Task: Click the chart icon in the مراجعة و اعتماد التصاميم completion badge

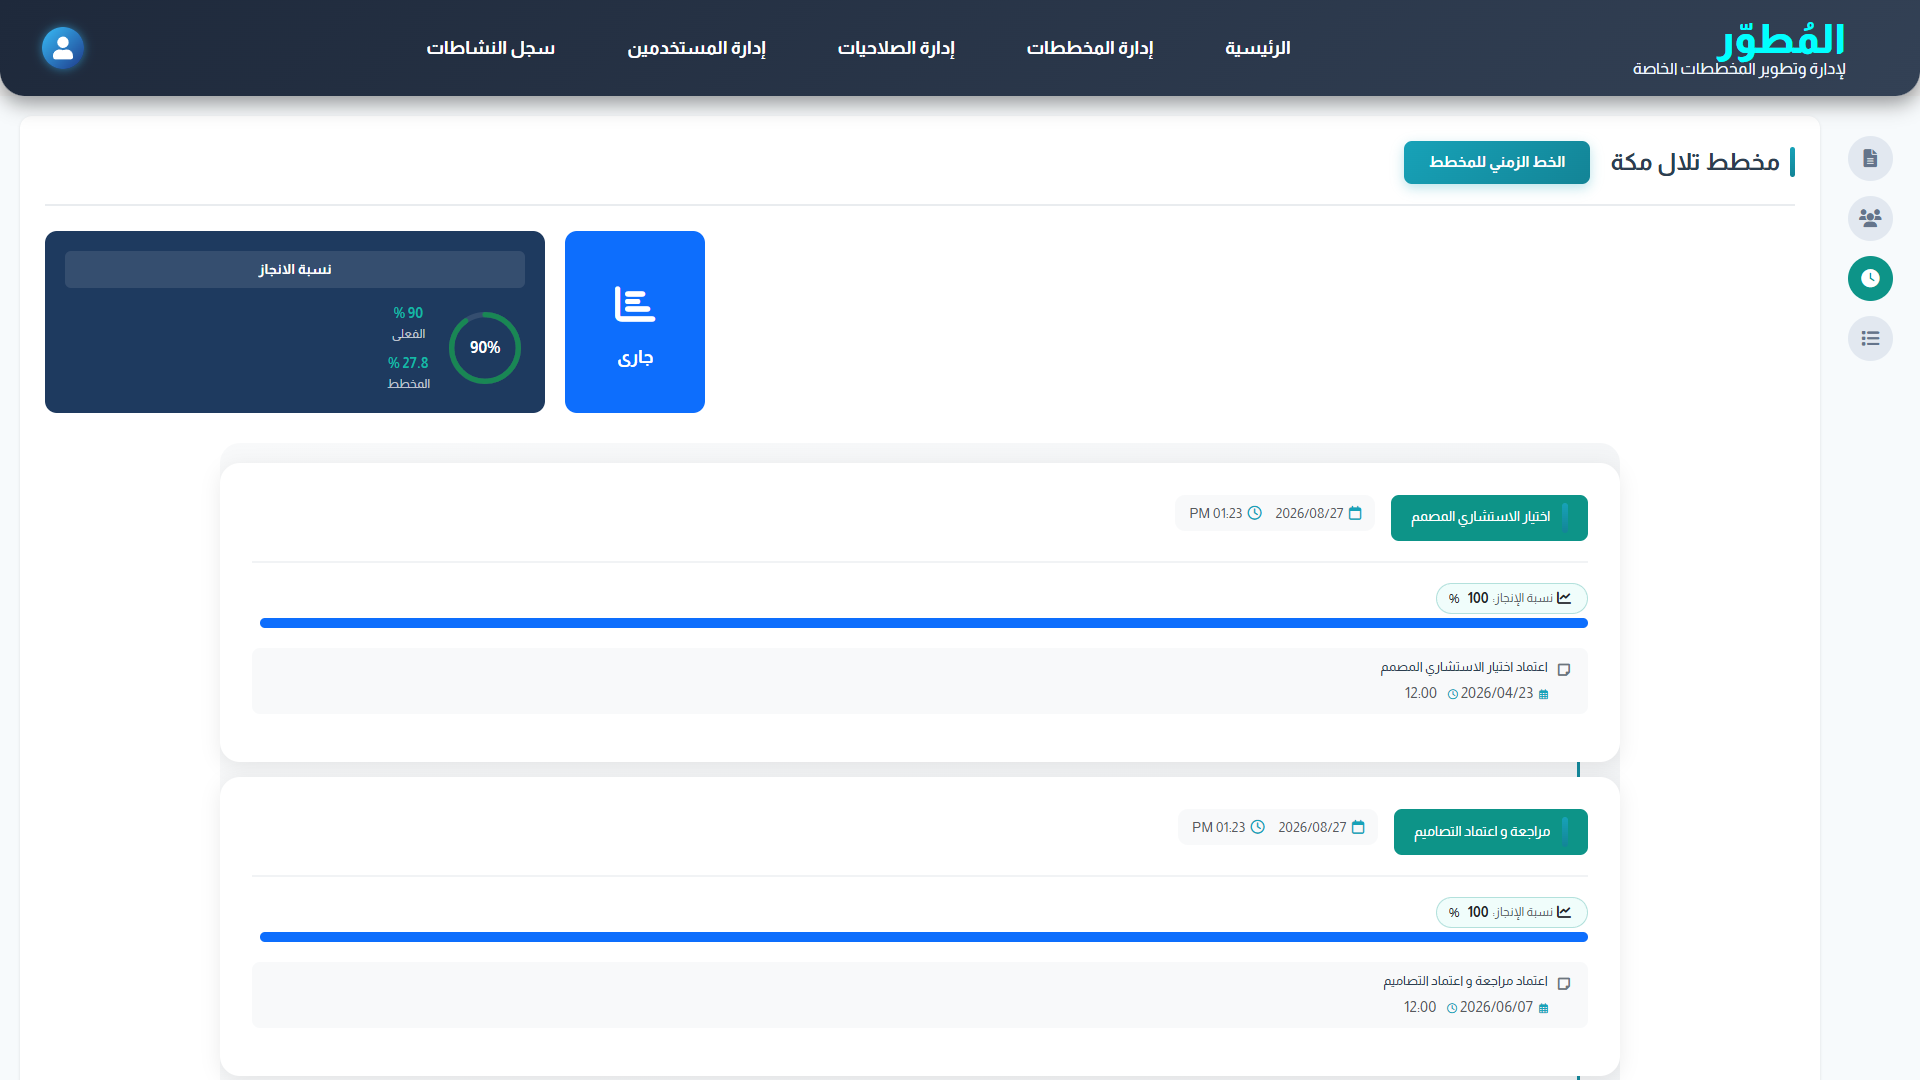Action: [1564, 912]
